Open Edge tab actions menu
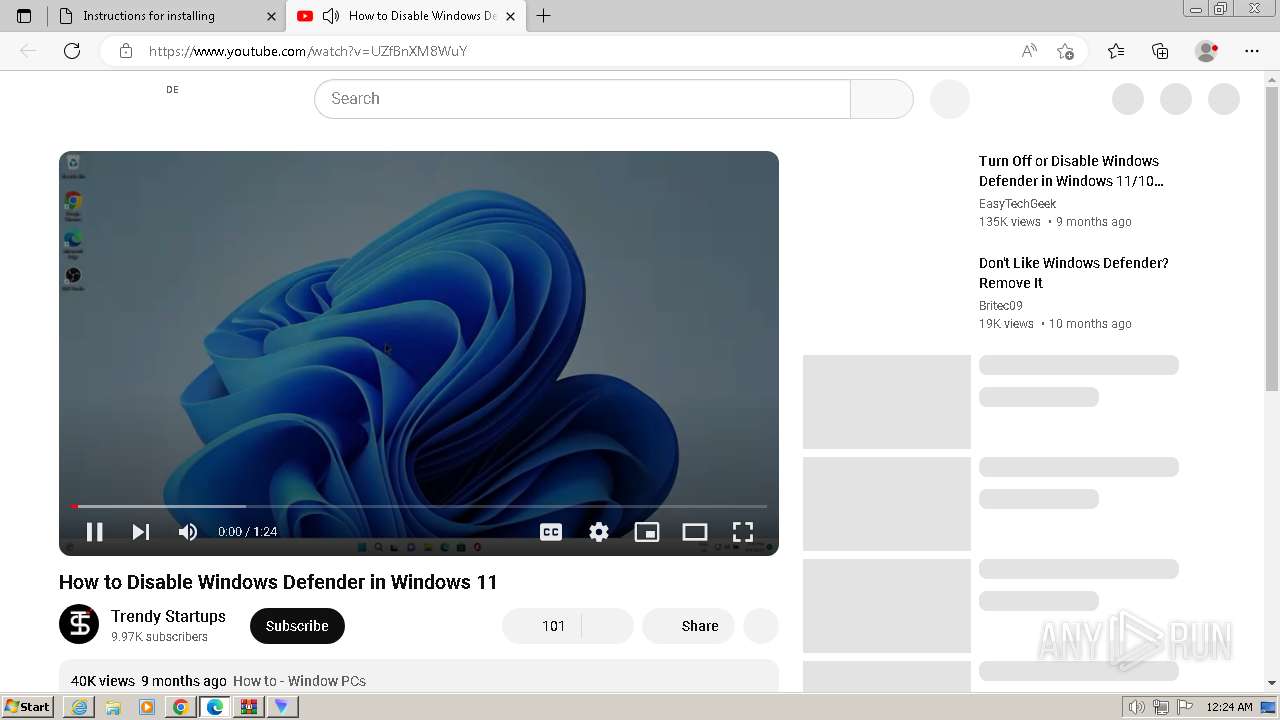Image resolution: width=1280 pixels, height=720 pixels. tap(24, 16)
